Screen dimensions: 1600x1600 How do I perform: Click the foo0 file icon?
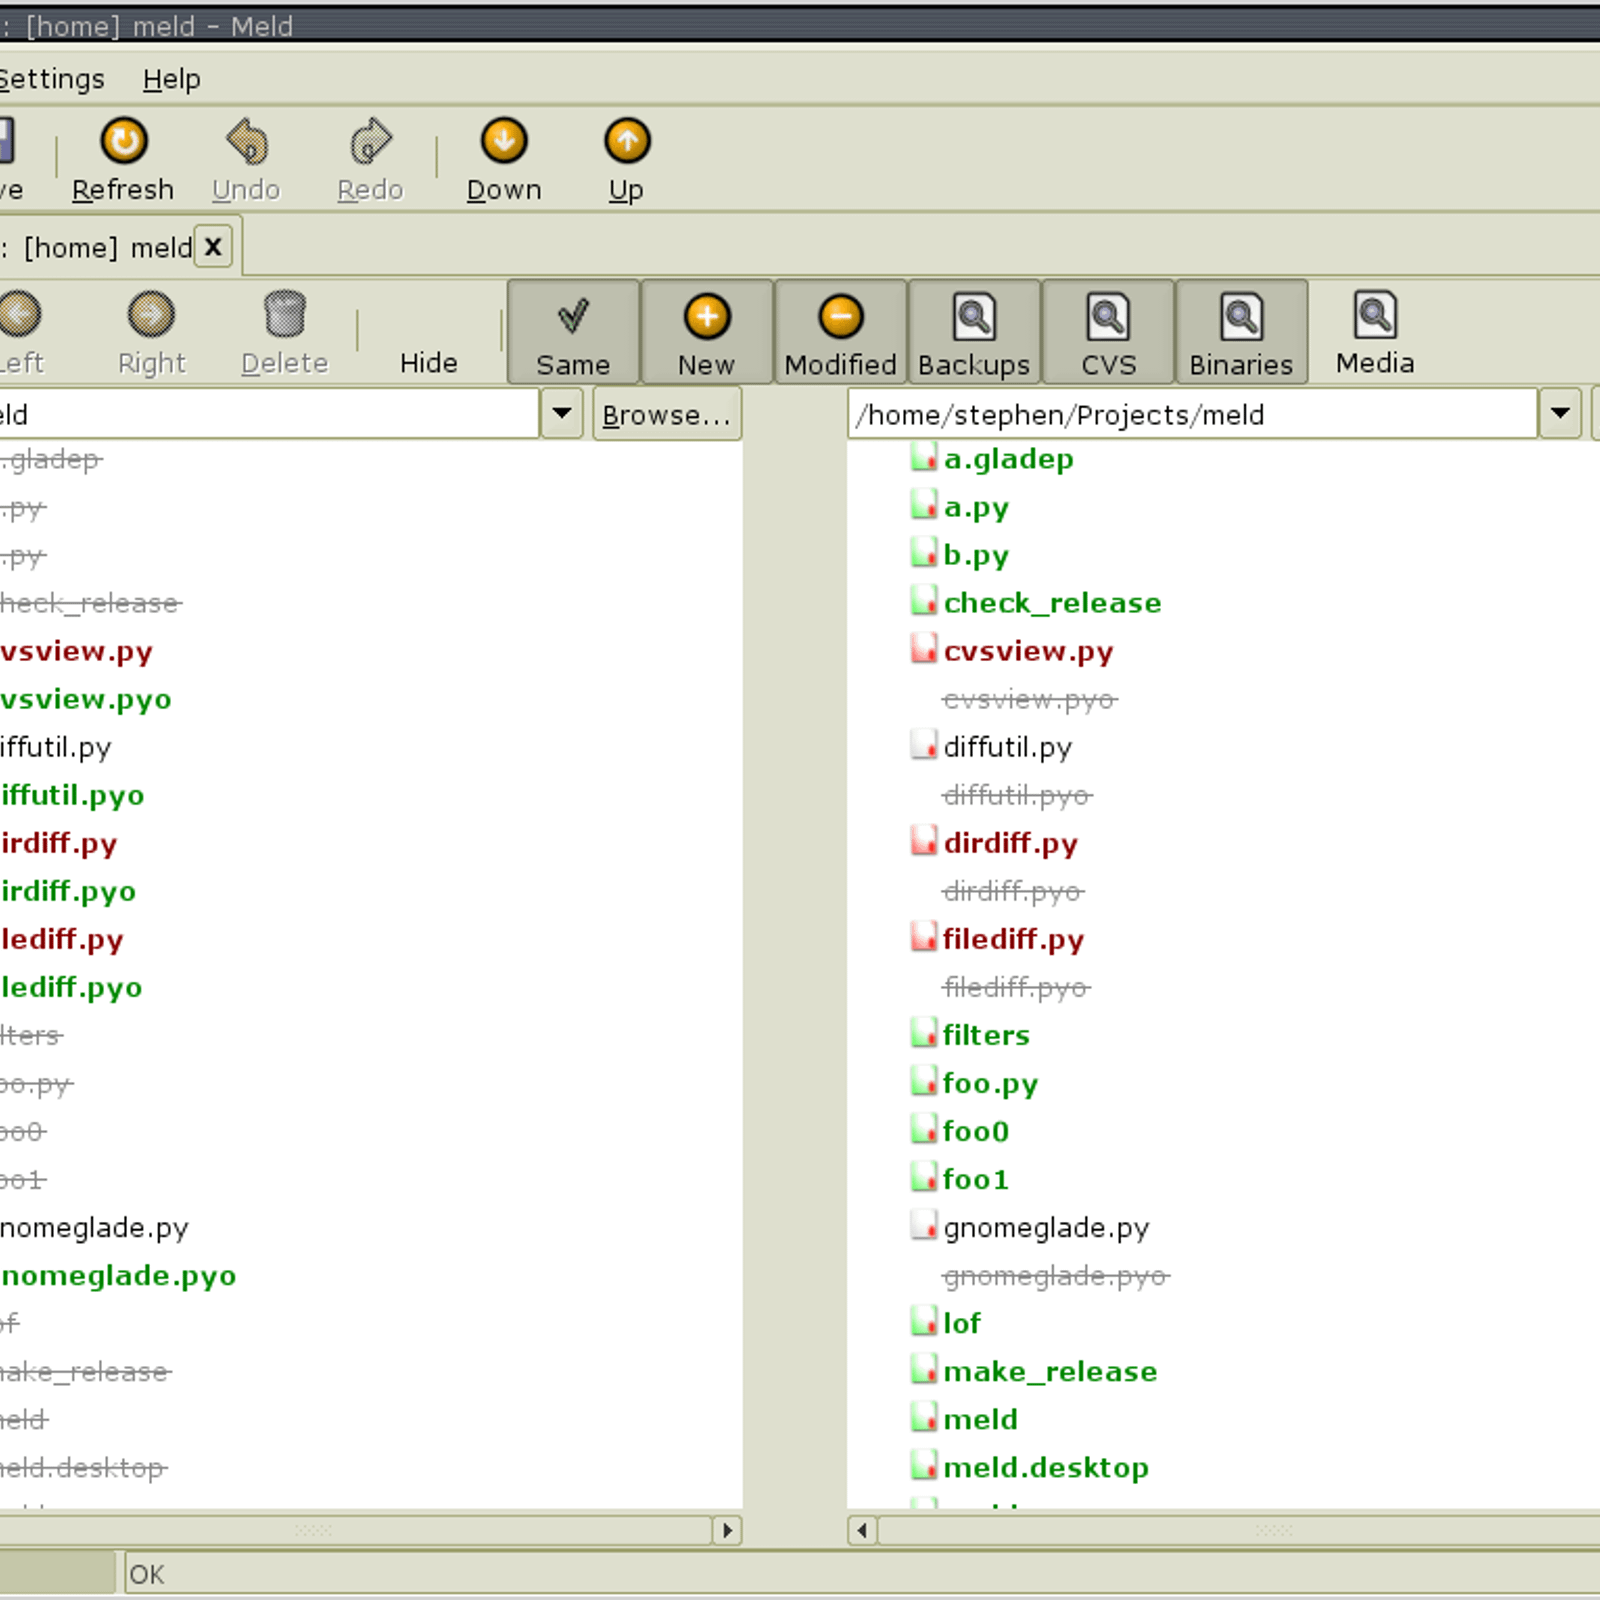coord(924,1129)
